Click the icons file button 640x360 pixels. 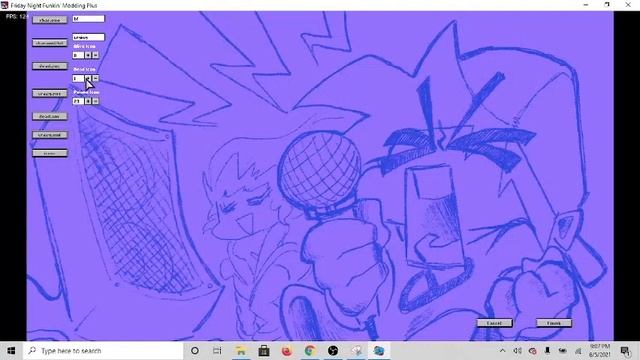tap(50, 153)
